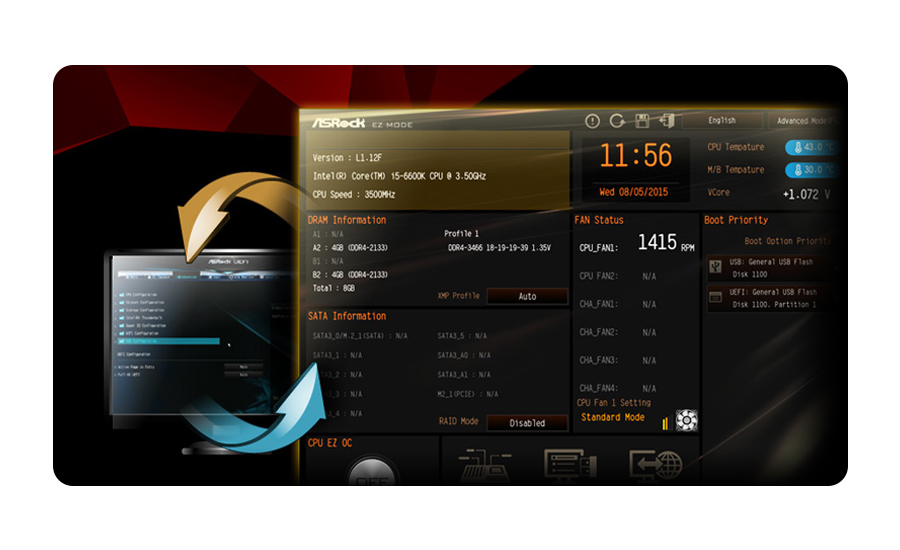Click the SATA3_A0 : N/A entry
This screenshot has width=900, height=550.
pyautogui.click(x=464, y=355)
